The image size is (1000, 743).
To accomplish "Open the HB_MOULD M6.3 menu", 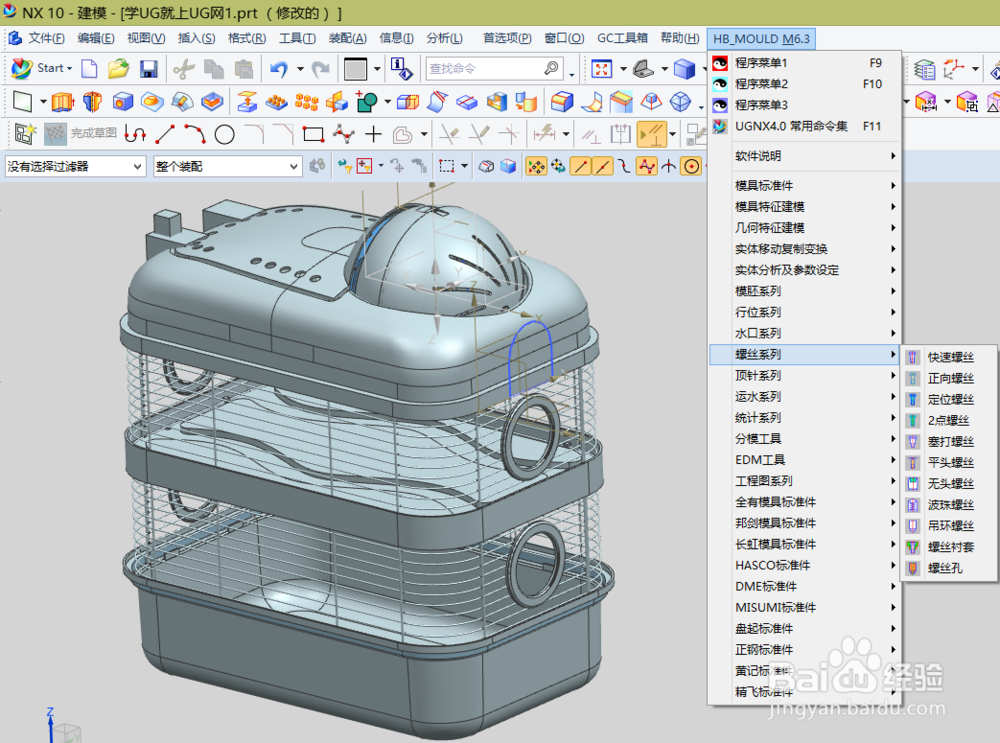I will 761,38.
